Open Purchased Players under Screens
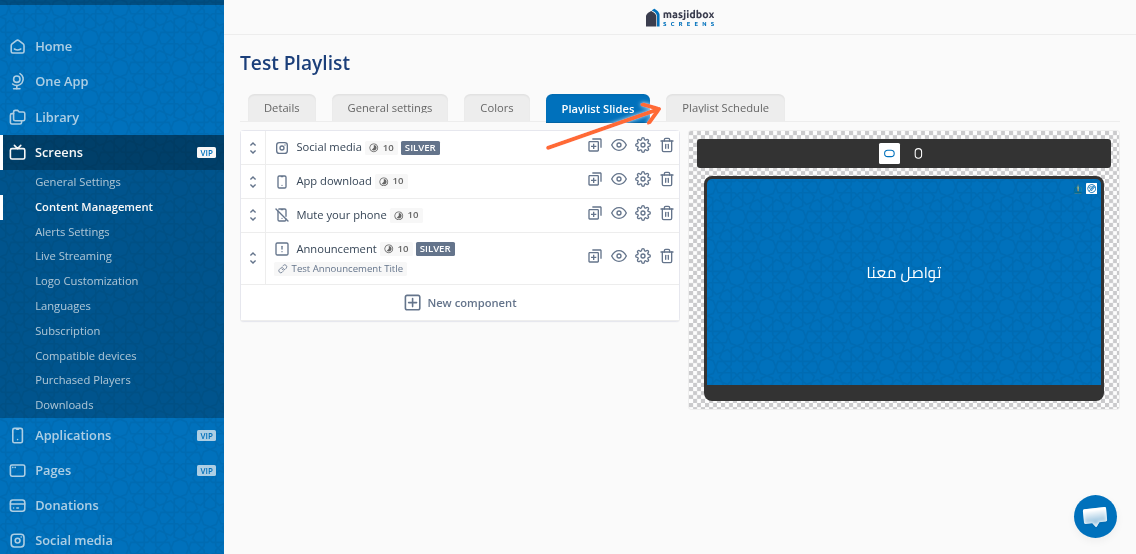This screenshot has width=1136, height=554. point(83,380)
